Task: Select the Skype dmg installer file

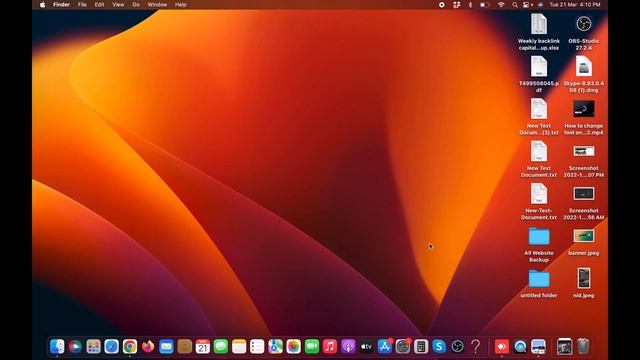Action: 584,74
